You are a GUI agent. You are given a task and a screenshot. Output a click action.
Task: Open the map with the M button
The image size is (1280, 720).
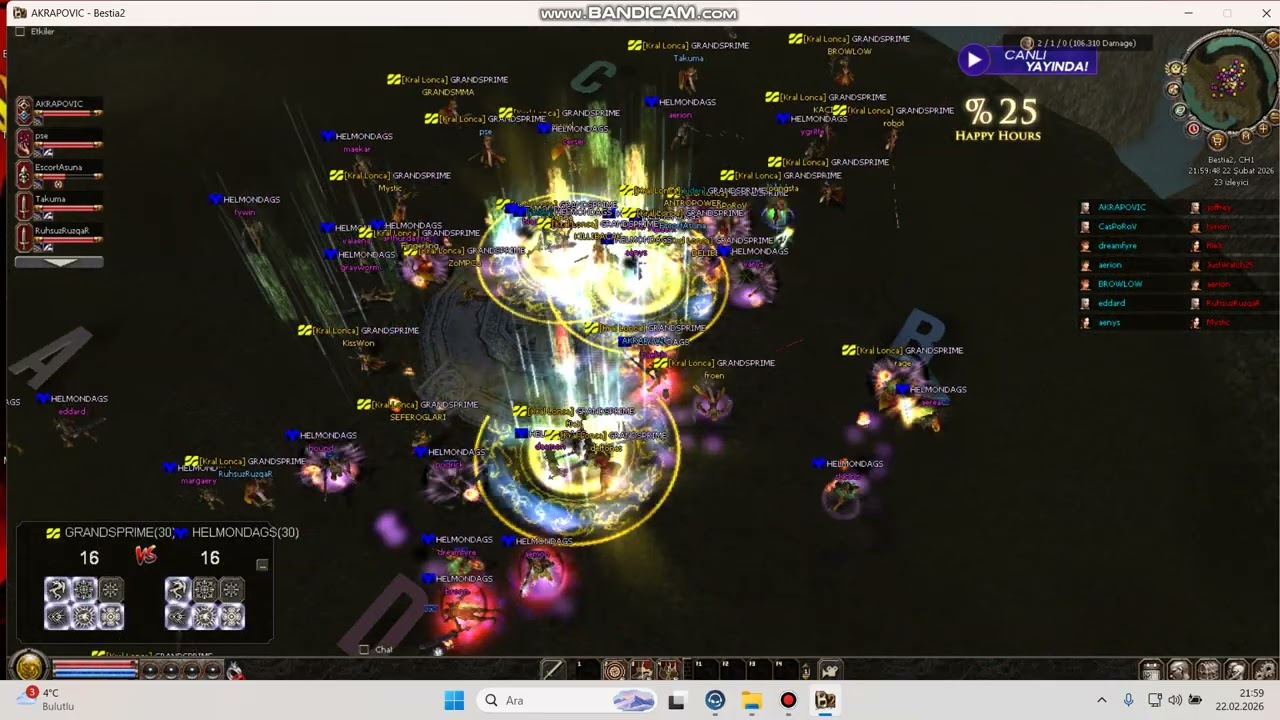pos(1246,136)
